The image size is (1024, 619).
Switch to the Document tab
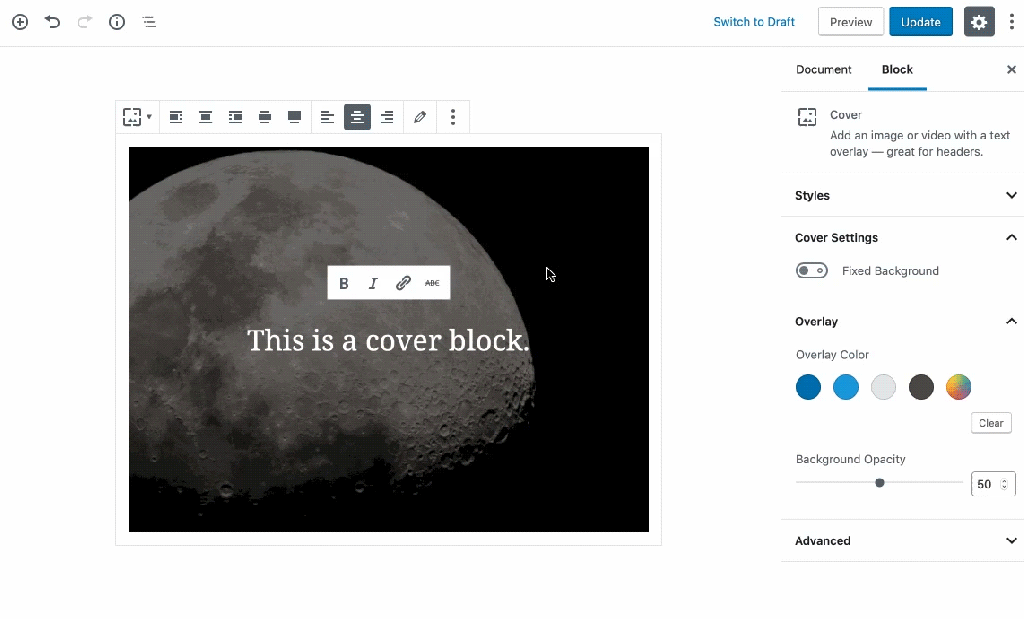tap(823, 70)
